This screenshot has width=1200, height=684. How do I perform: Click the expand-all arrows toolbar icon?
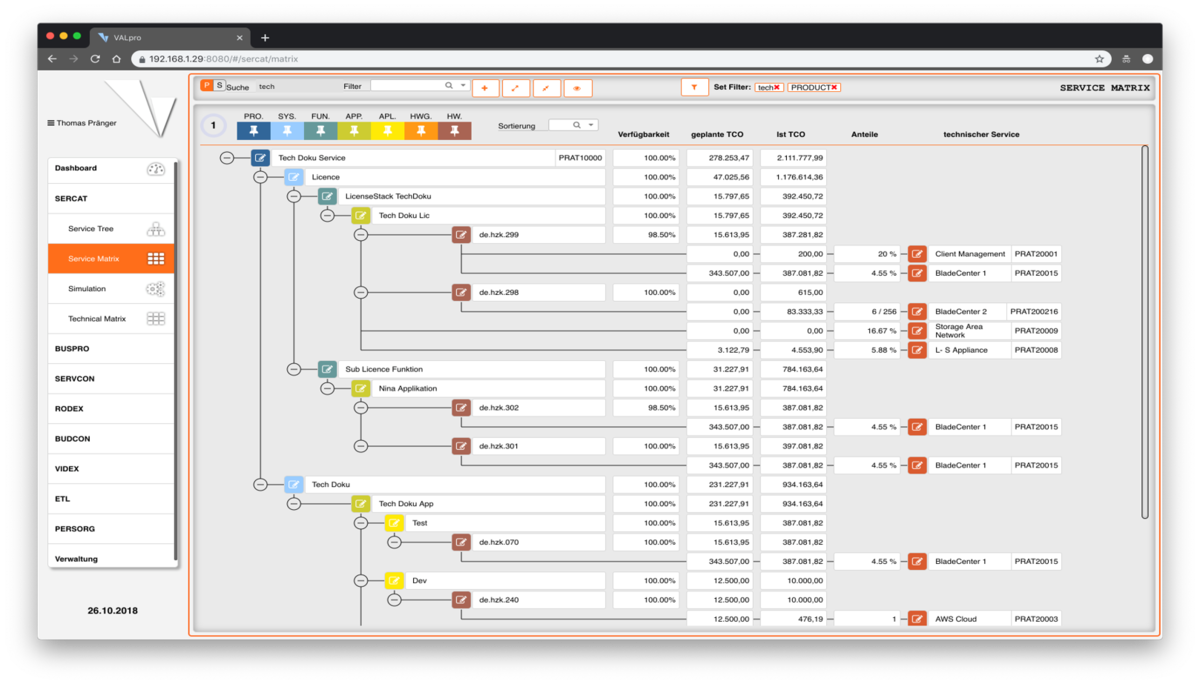tap(516, 88)
